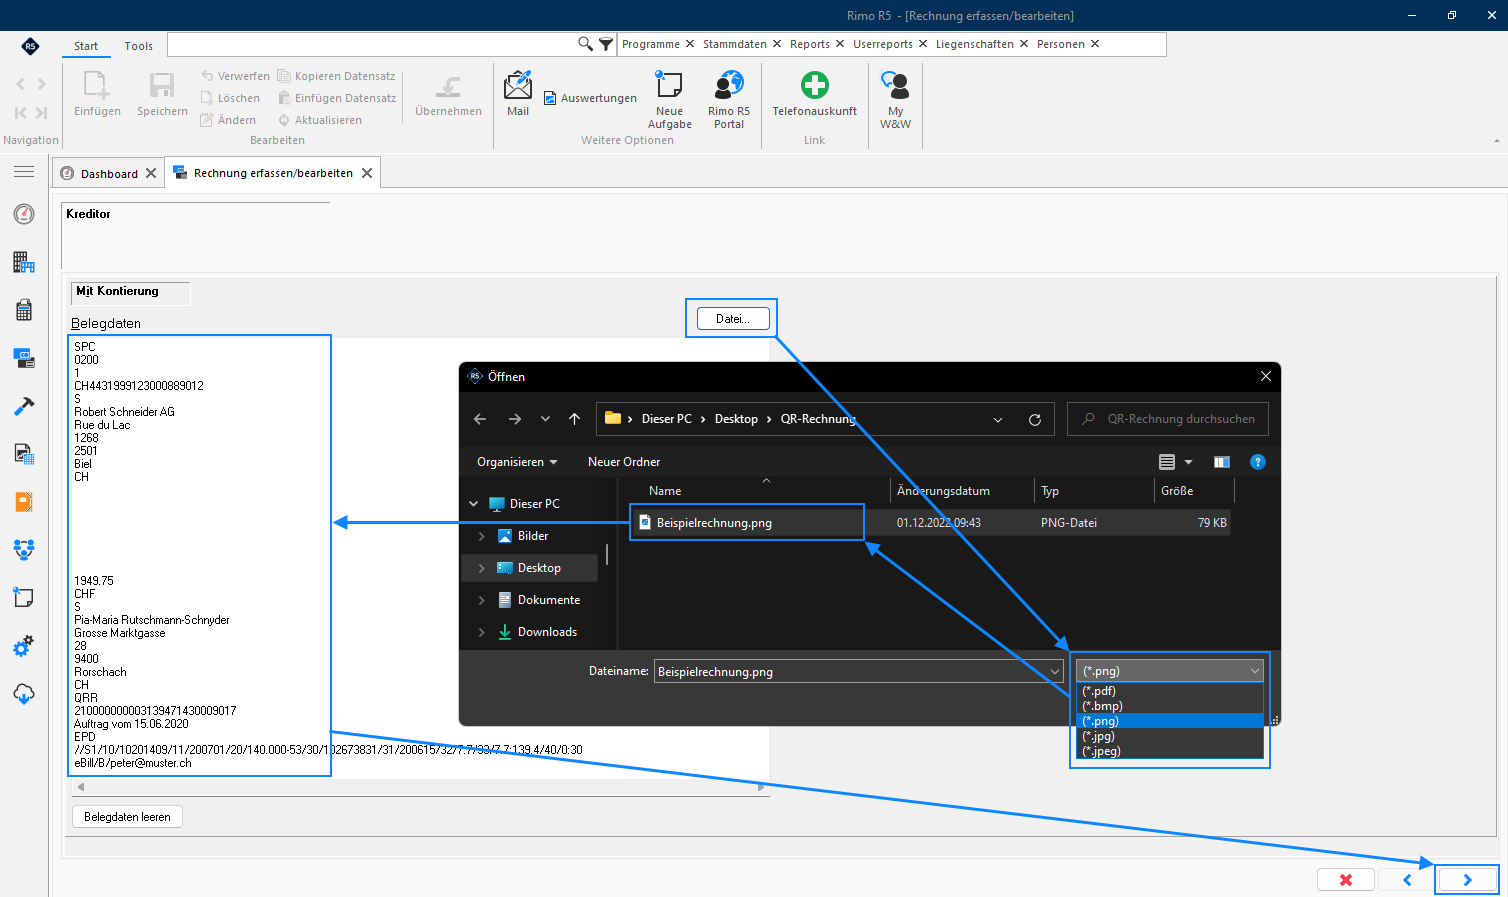The image size is (1508, 897).
Task: Open the calculator icon in the left sidebar
Action: [24, 310]
